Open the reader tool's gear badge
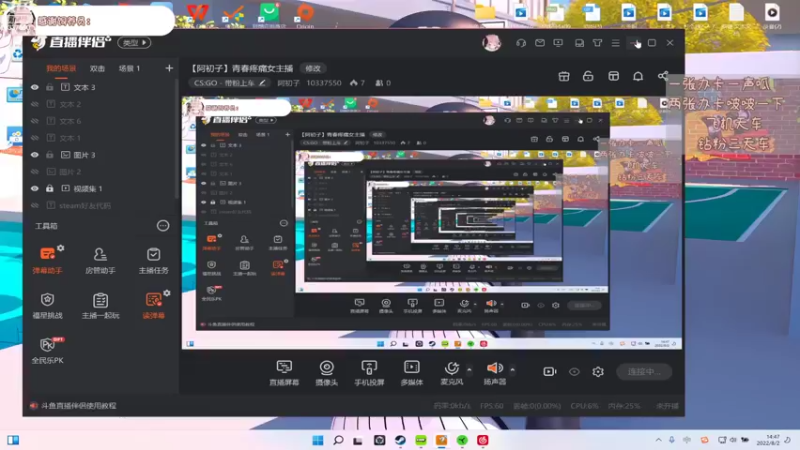The height and width of the screenshot is (450, 800). tap(167, 293)
